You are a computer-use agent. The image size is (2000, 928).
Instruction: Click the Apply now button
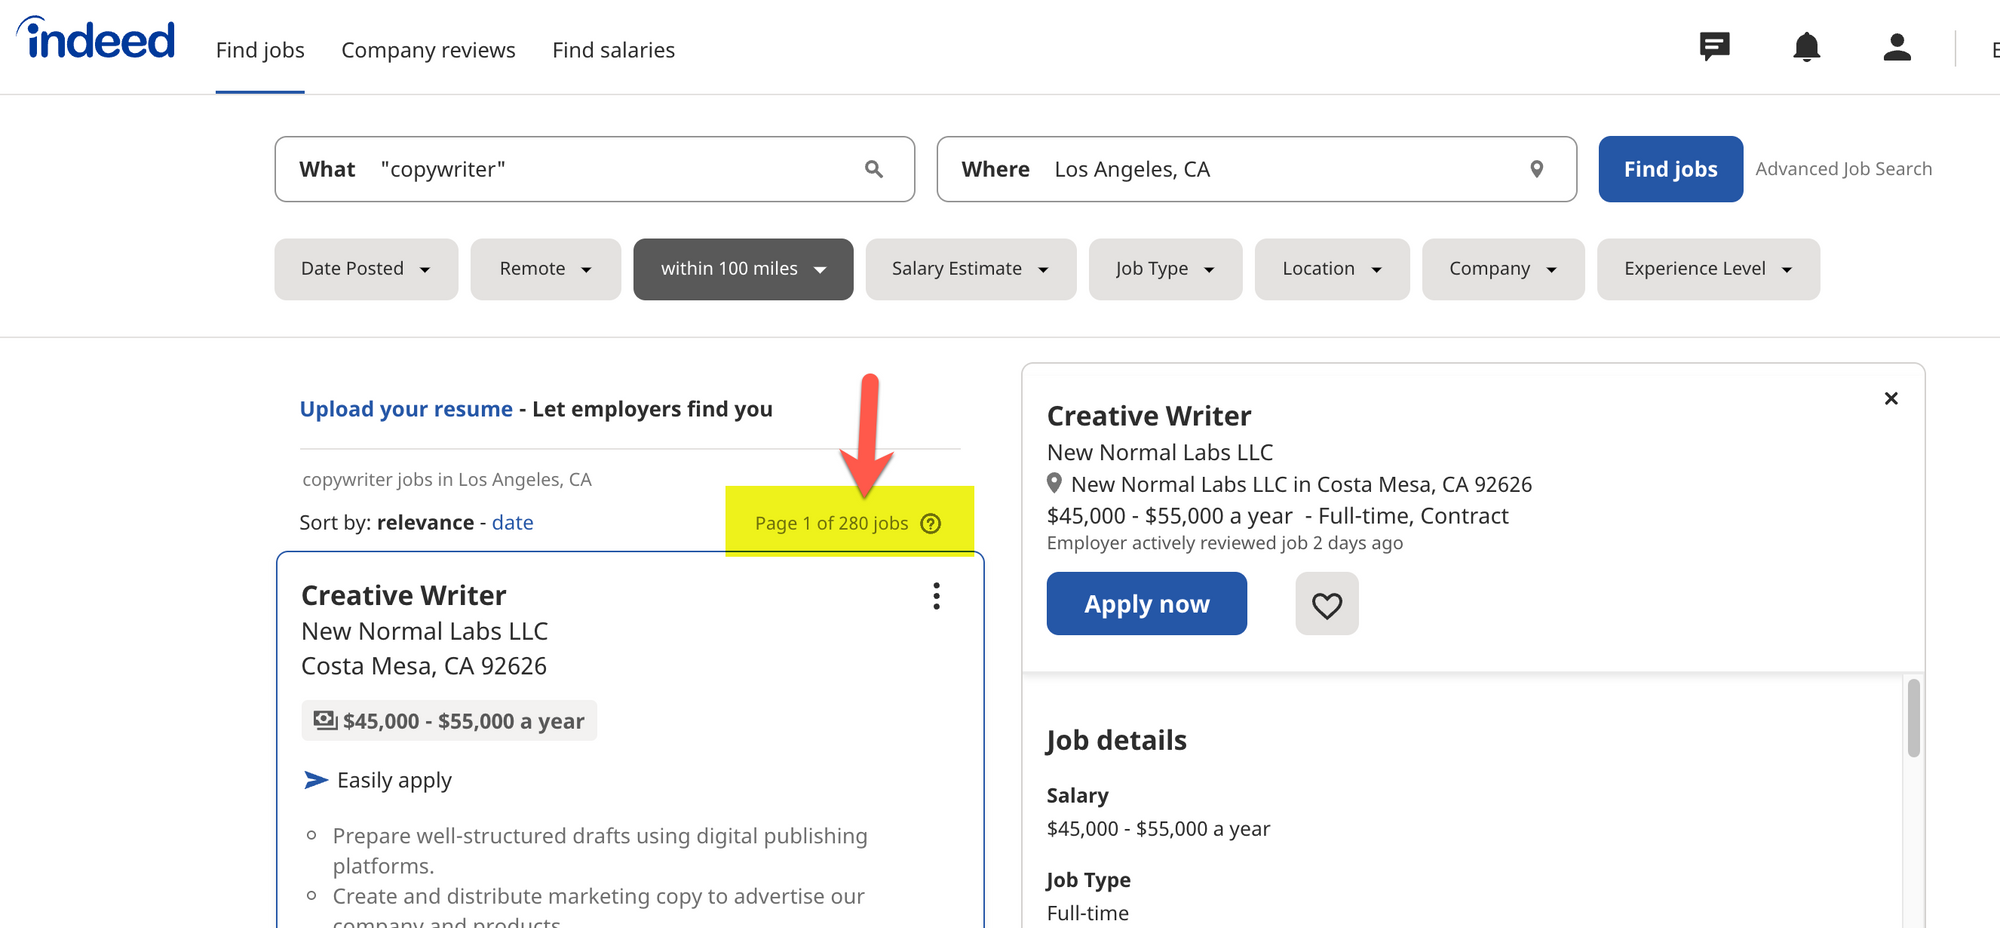point(1147,604)
